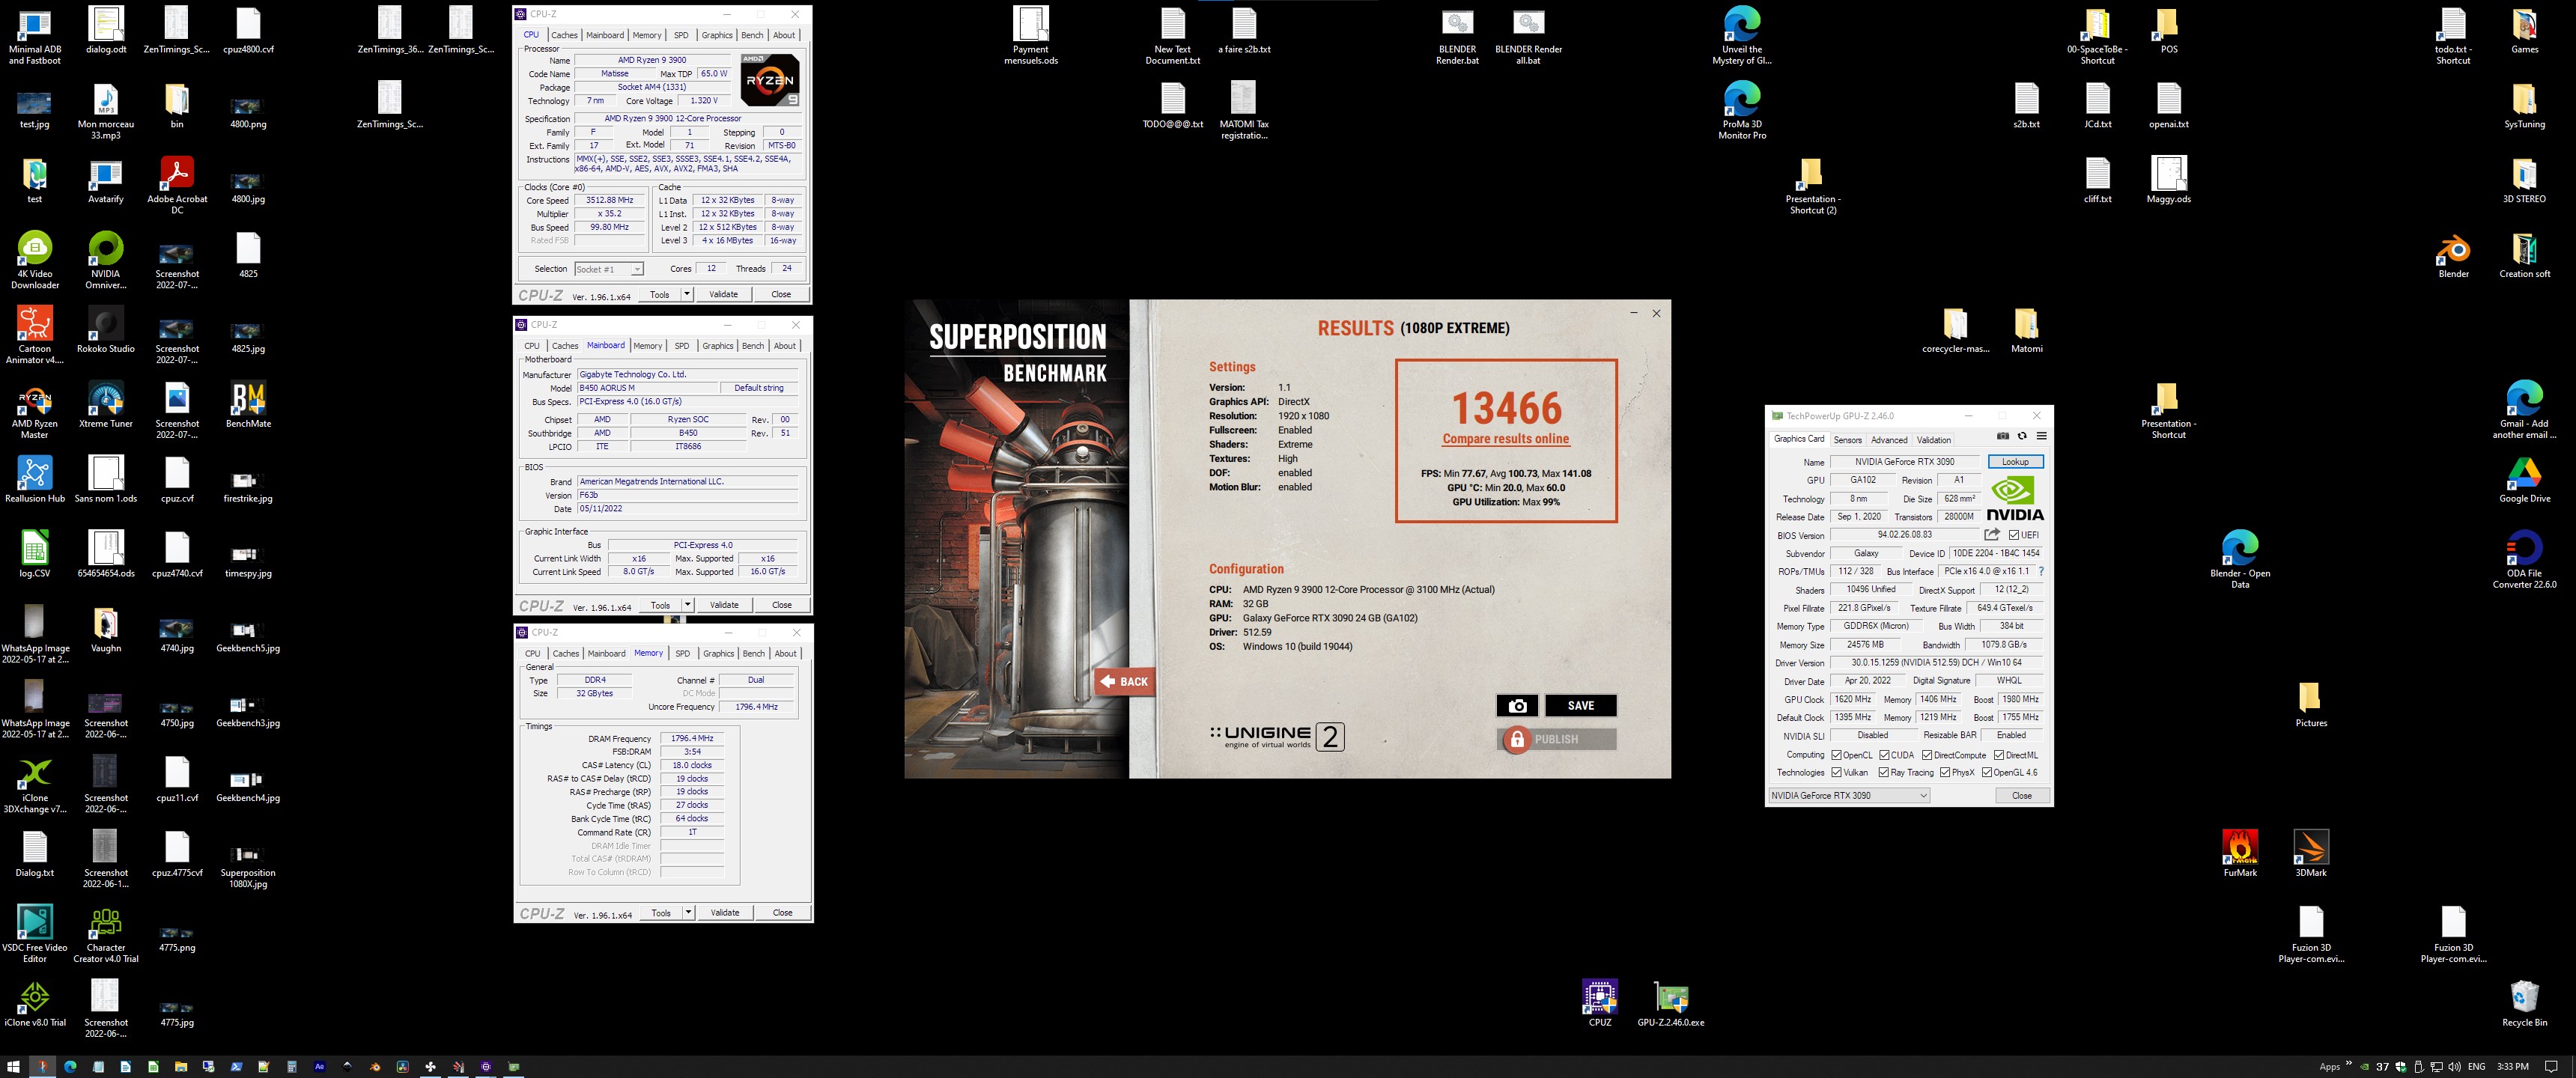
Task: Open the Windows Start menu
Action: pos(13,1067)
